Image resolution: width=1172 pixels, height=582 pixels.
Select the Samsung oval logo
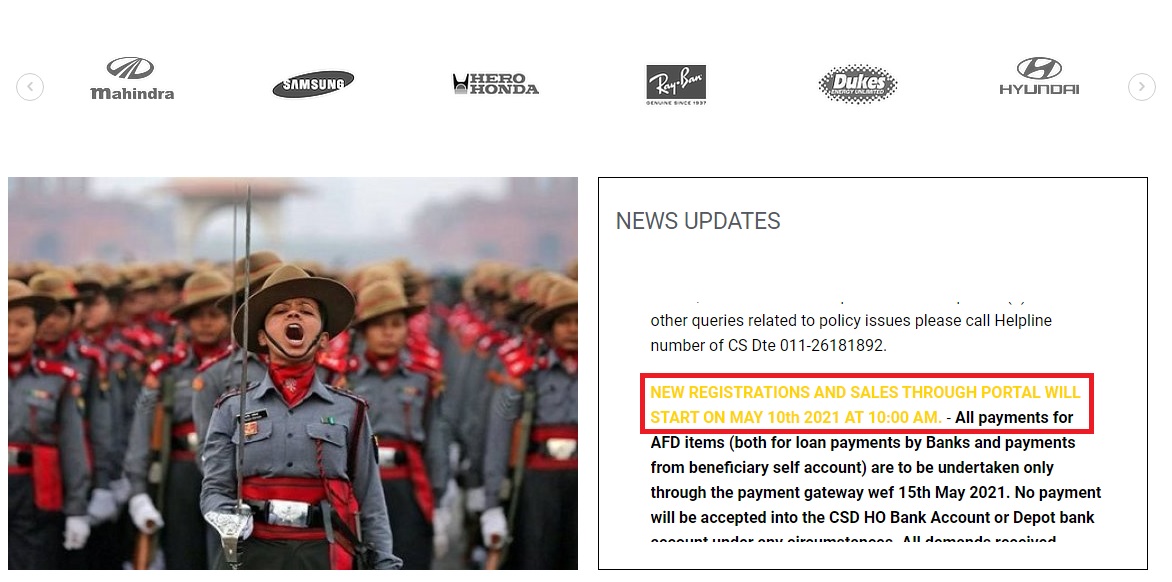[x=313, y=84]
